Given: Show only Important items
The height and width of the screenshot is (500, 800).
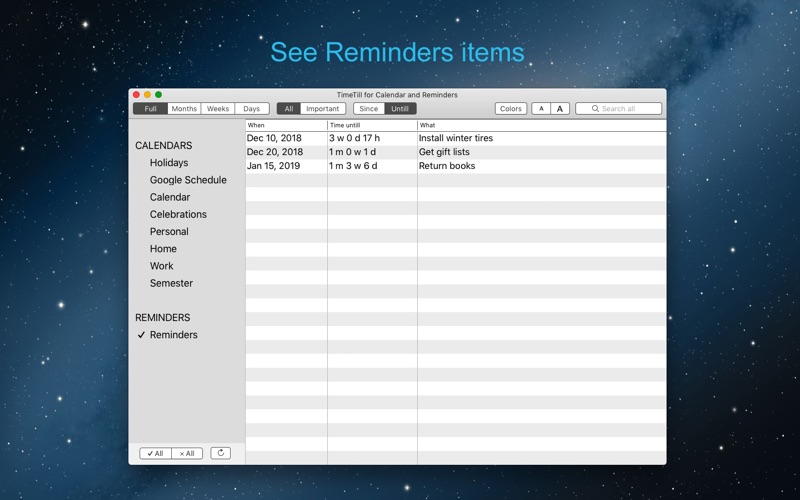Looking at the screenshot, I should 322,109.
